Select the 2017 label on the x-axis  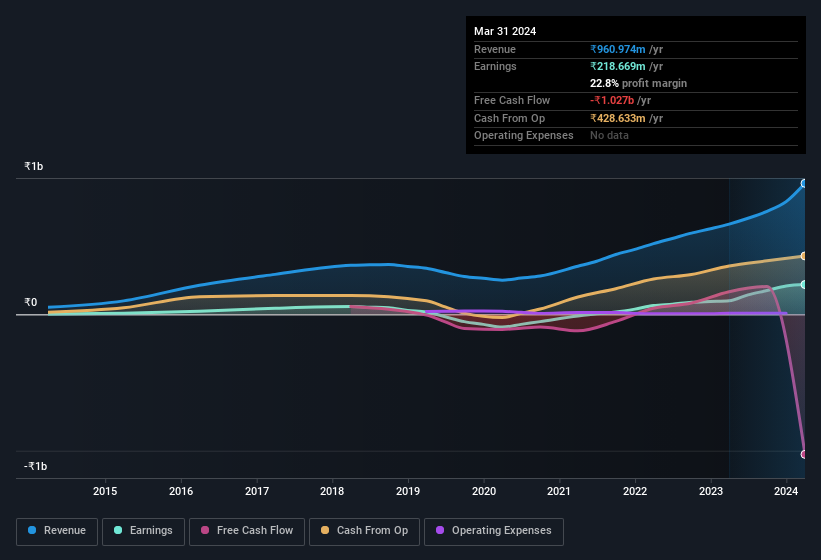click(257, 491)
